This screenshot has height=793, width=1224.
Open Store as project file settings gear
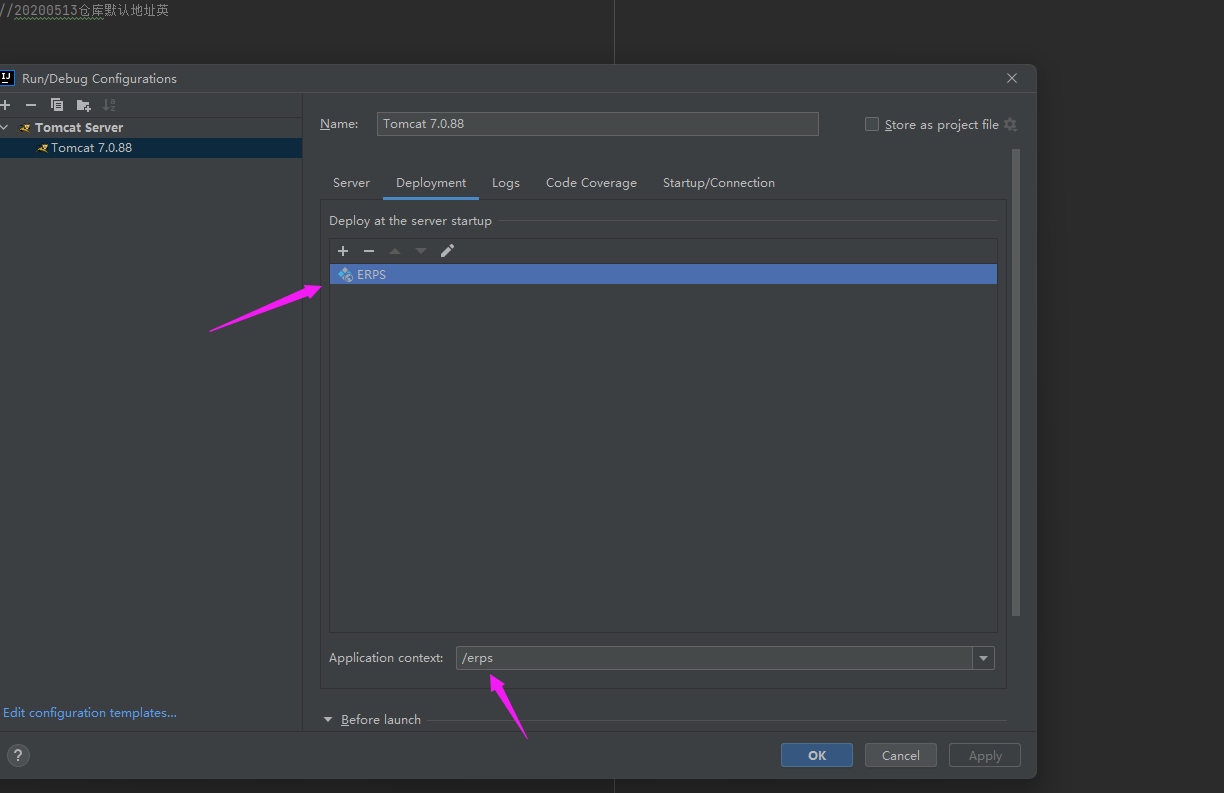pyautogui.click(x=1010, y=125)
